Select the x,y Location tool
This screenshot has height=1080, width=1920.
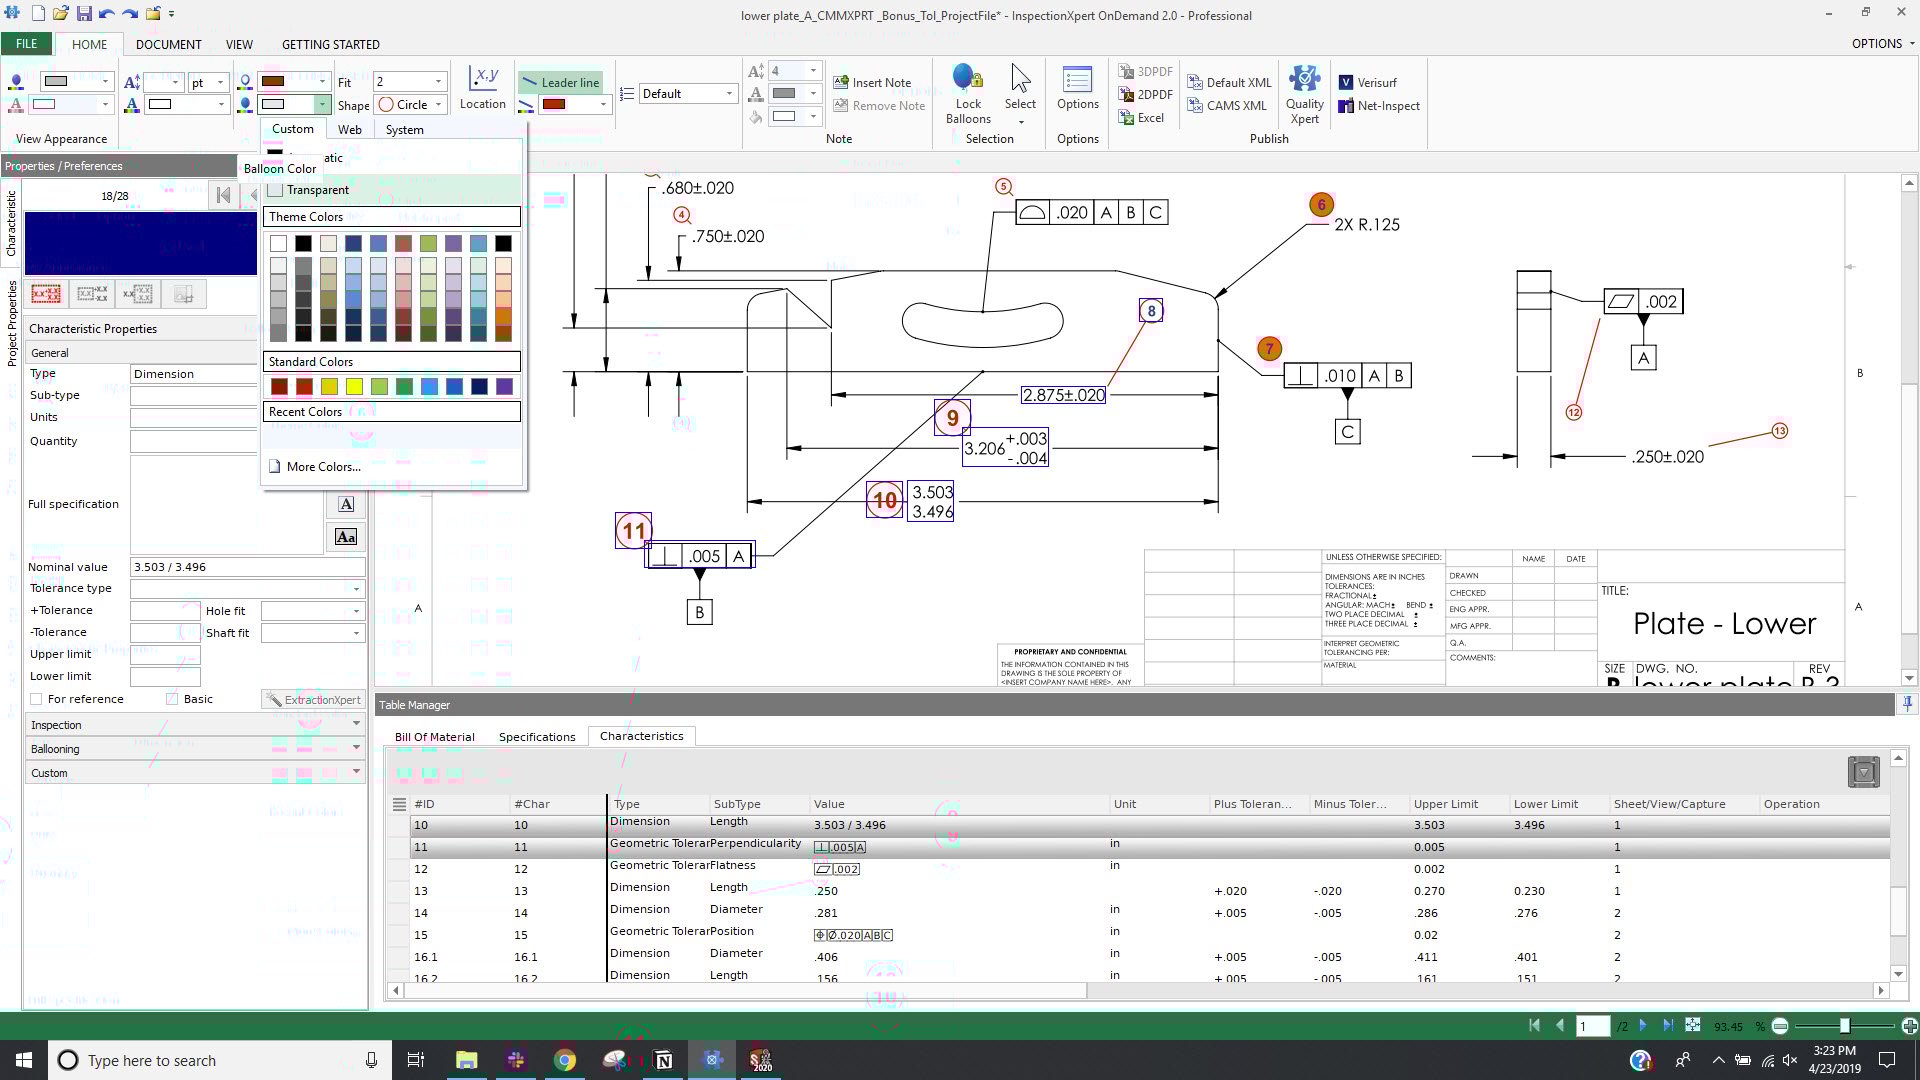pyautogui.click(x=483, y=92)
